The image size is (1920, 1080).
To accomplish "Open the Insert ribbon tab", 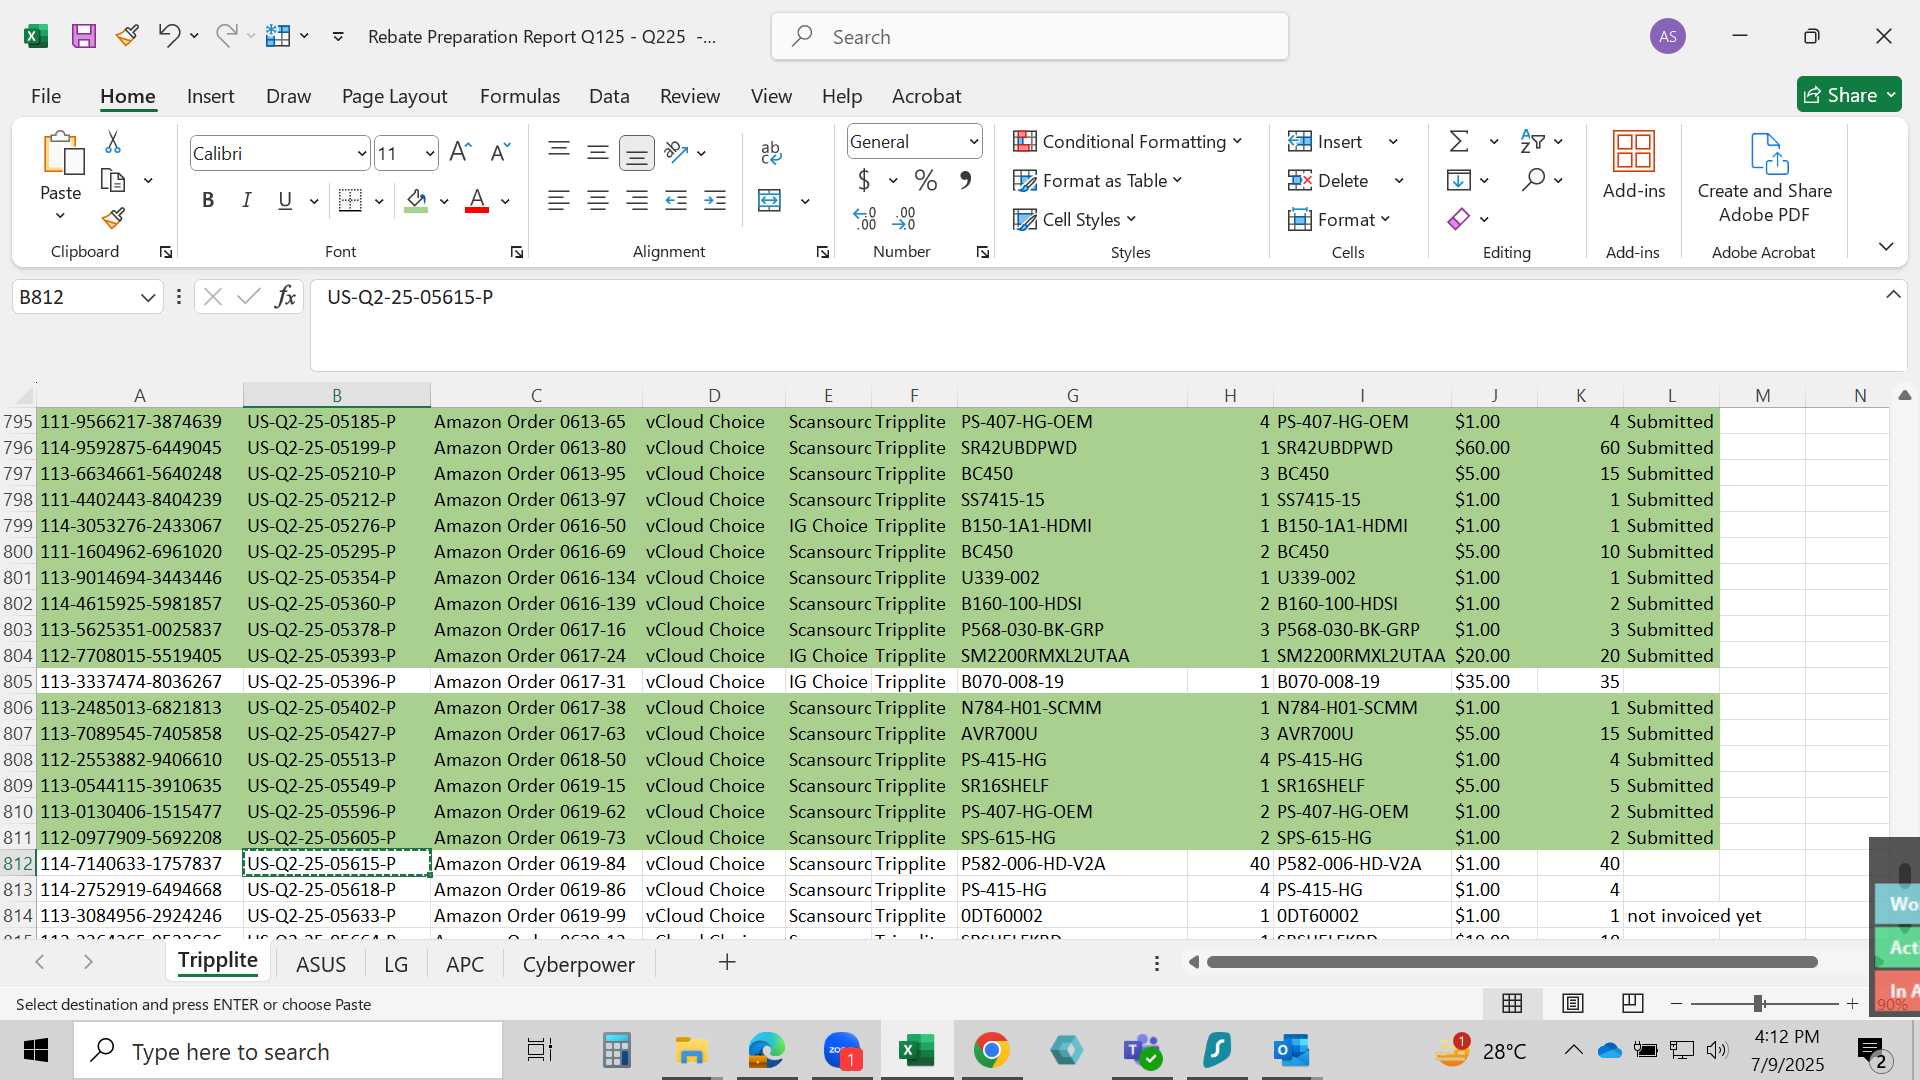I will point(210,96).
